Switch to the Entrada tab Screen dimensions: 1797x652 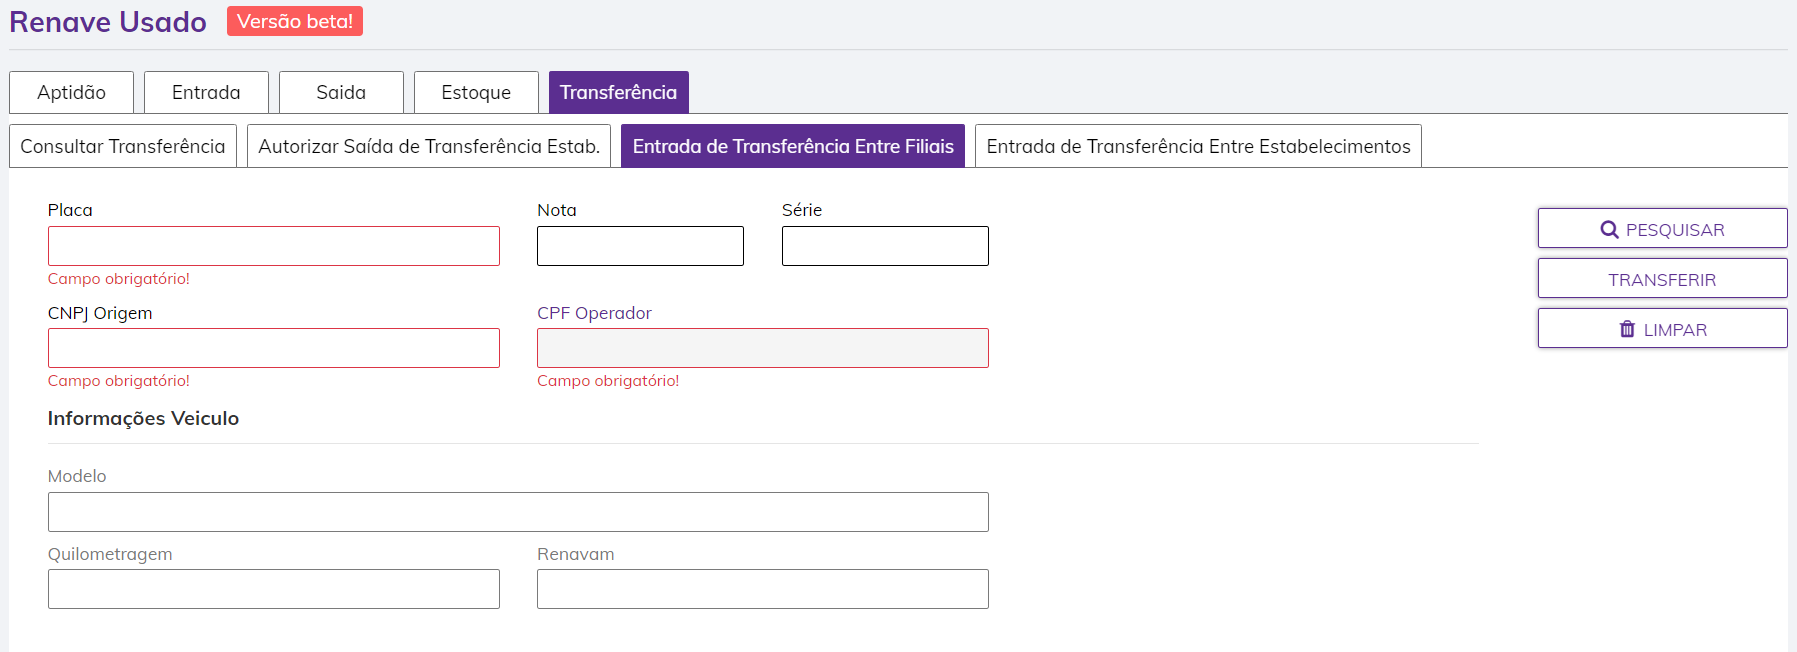click(206, 93)
